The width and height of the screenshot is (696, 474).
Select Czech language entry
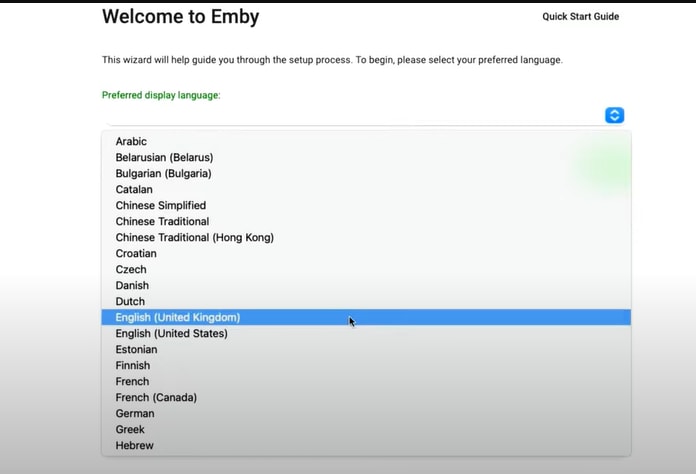point(366,269)
